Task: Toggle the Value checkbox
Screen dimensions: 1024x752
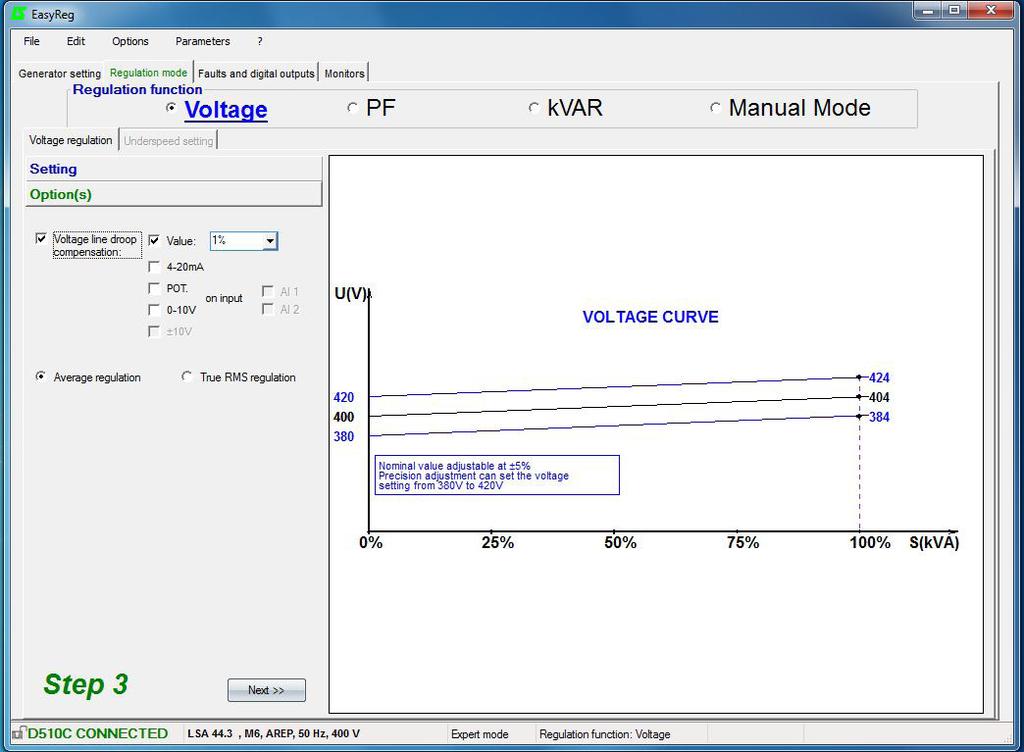Action: pos(154,240)
